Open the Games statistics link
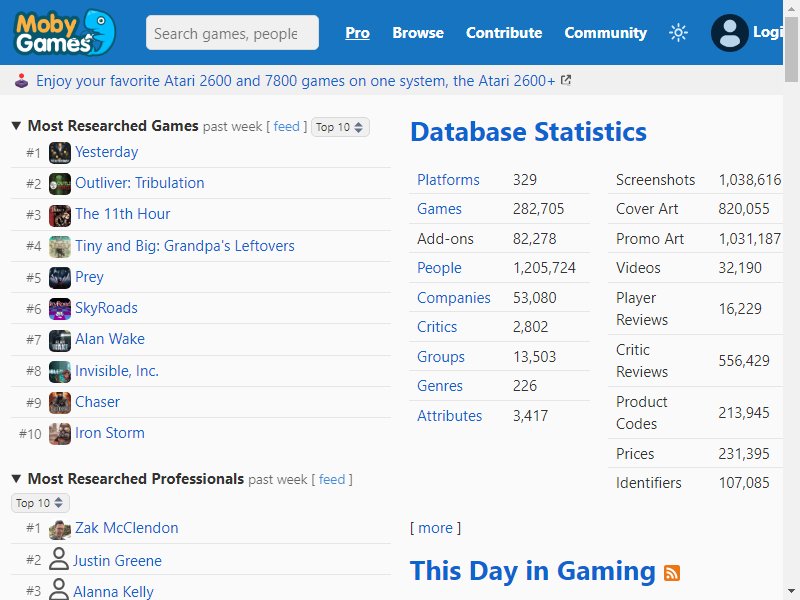Screen dimensions: 800x600 (439, 209)
